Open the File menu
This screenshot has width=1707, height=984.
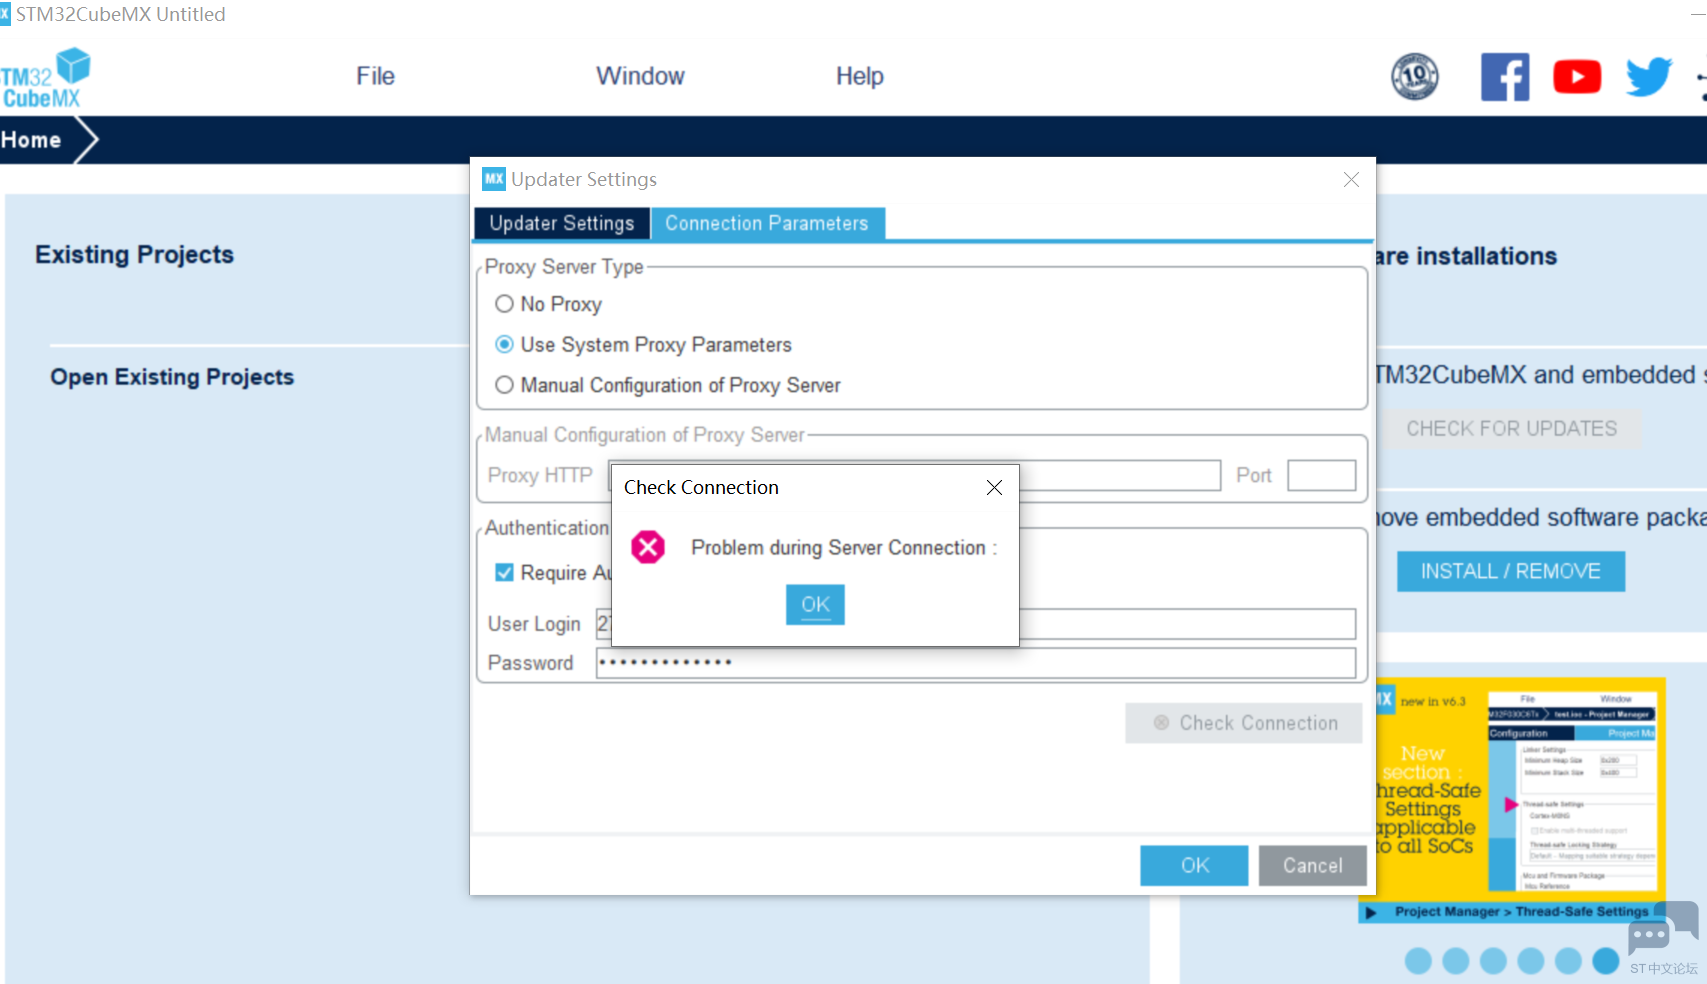[x=376, y=76]
